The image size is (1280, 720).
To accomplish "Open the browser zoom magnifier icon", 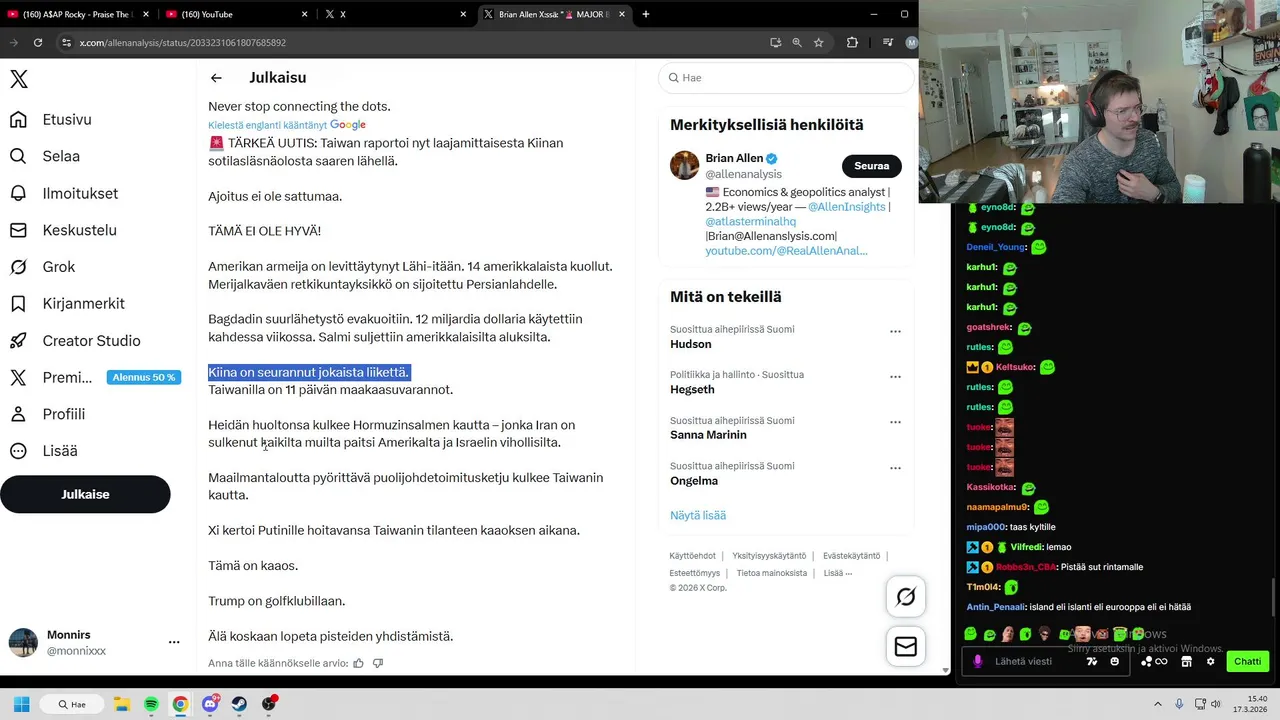I will click(797, 43).
